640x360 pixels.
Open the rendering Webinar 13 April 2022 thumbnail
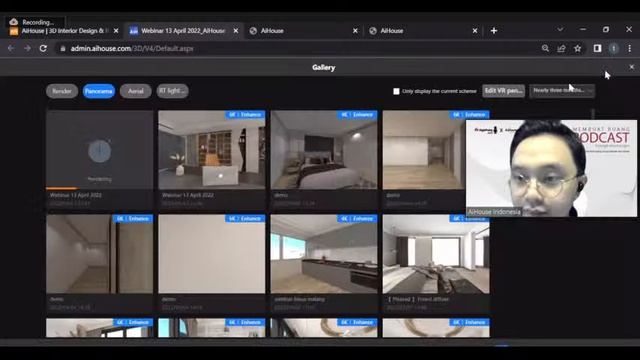coord(100,149)
